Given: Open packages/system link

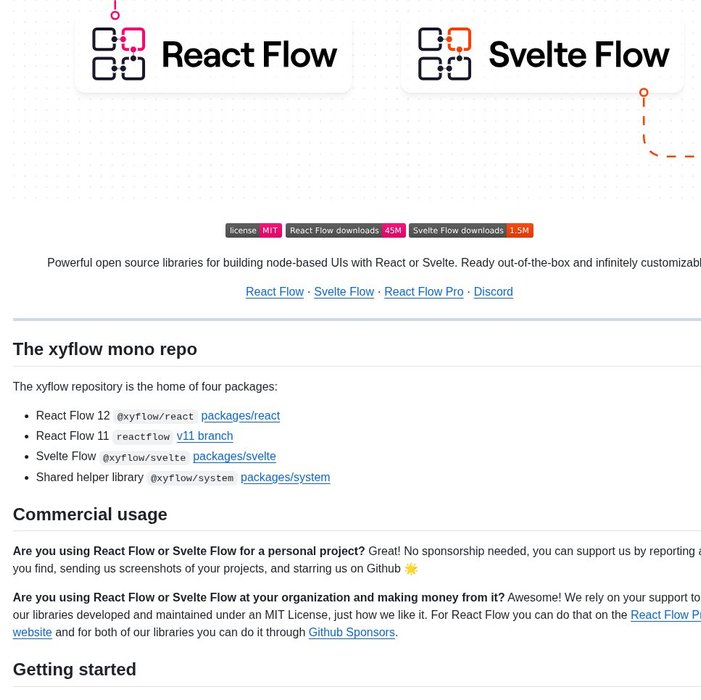Looking at the screenshot, I should [x=285, y=478].
